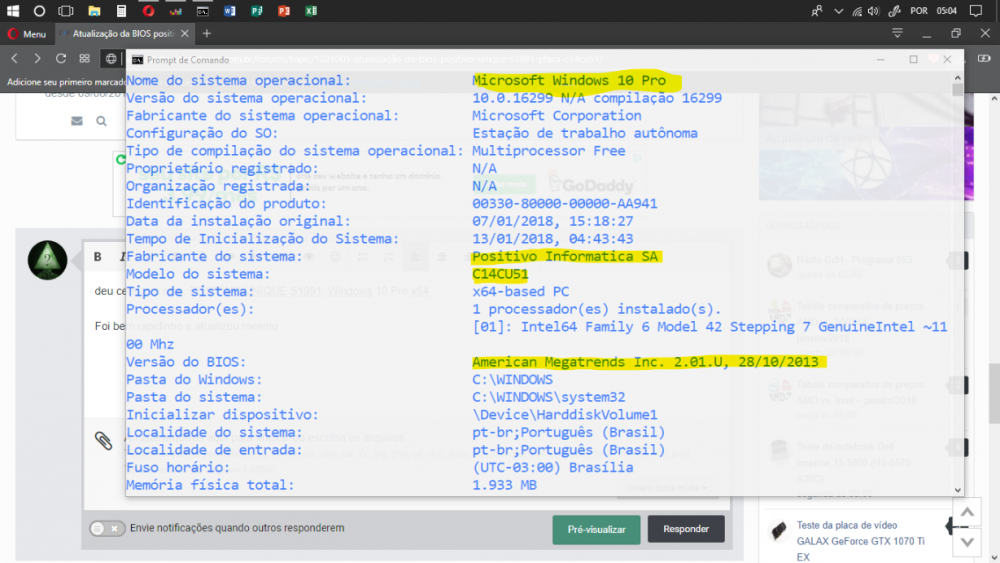Open Opera Speed Dial grid

(x=85, y=58)
